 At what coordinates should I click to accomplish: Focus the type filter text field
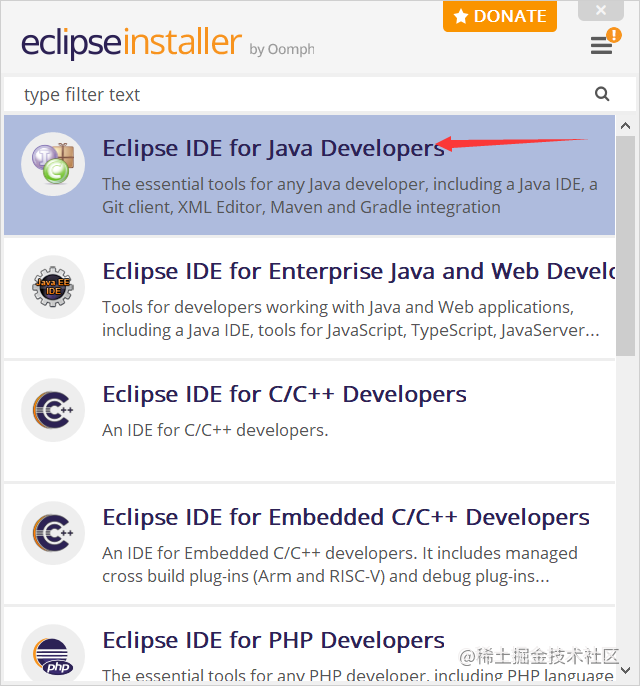(320, 94)
